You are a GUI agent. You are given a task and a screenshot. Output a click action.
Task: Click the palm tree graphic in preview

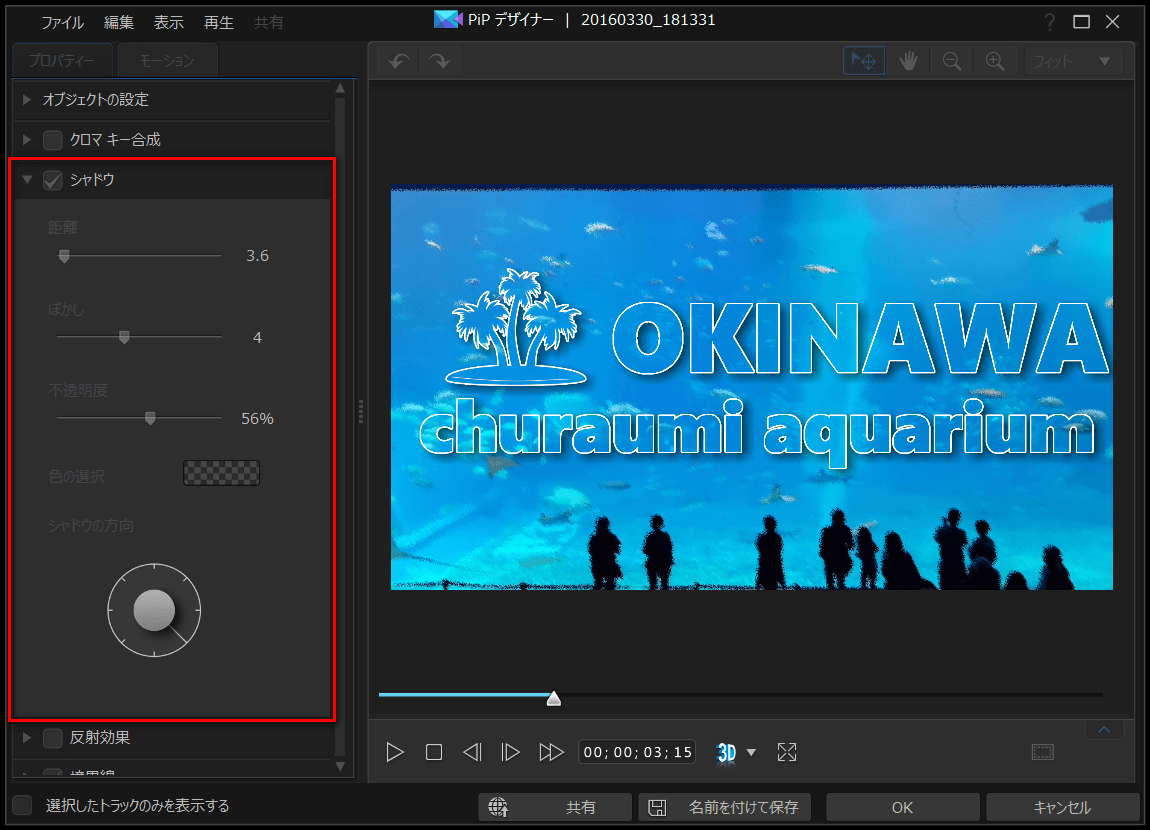516,327
